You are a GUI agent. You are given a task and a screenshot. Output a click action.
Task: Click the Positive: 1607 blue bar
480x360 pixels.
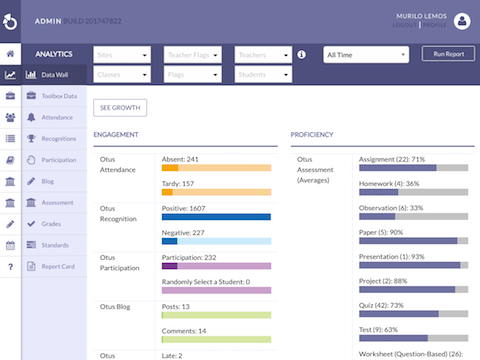tap(216, 217)
